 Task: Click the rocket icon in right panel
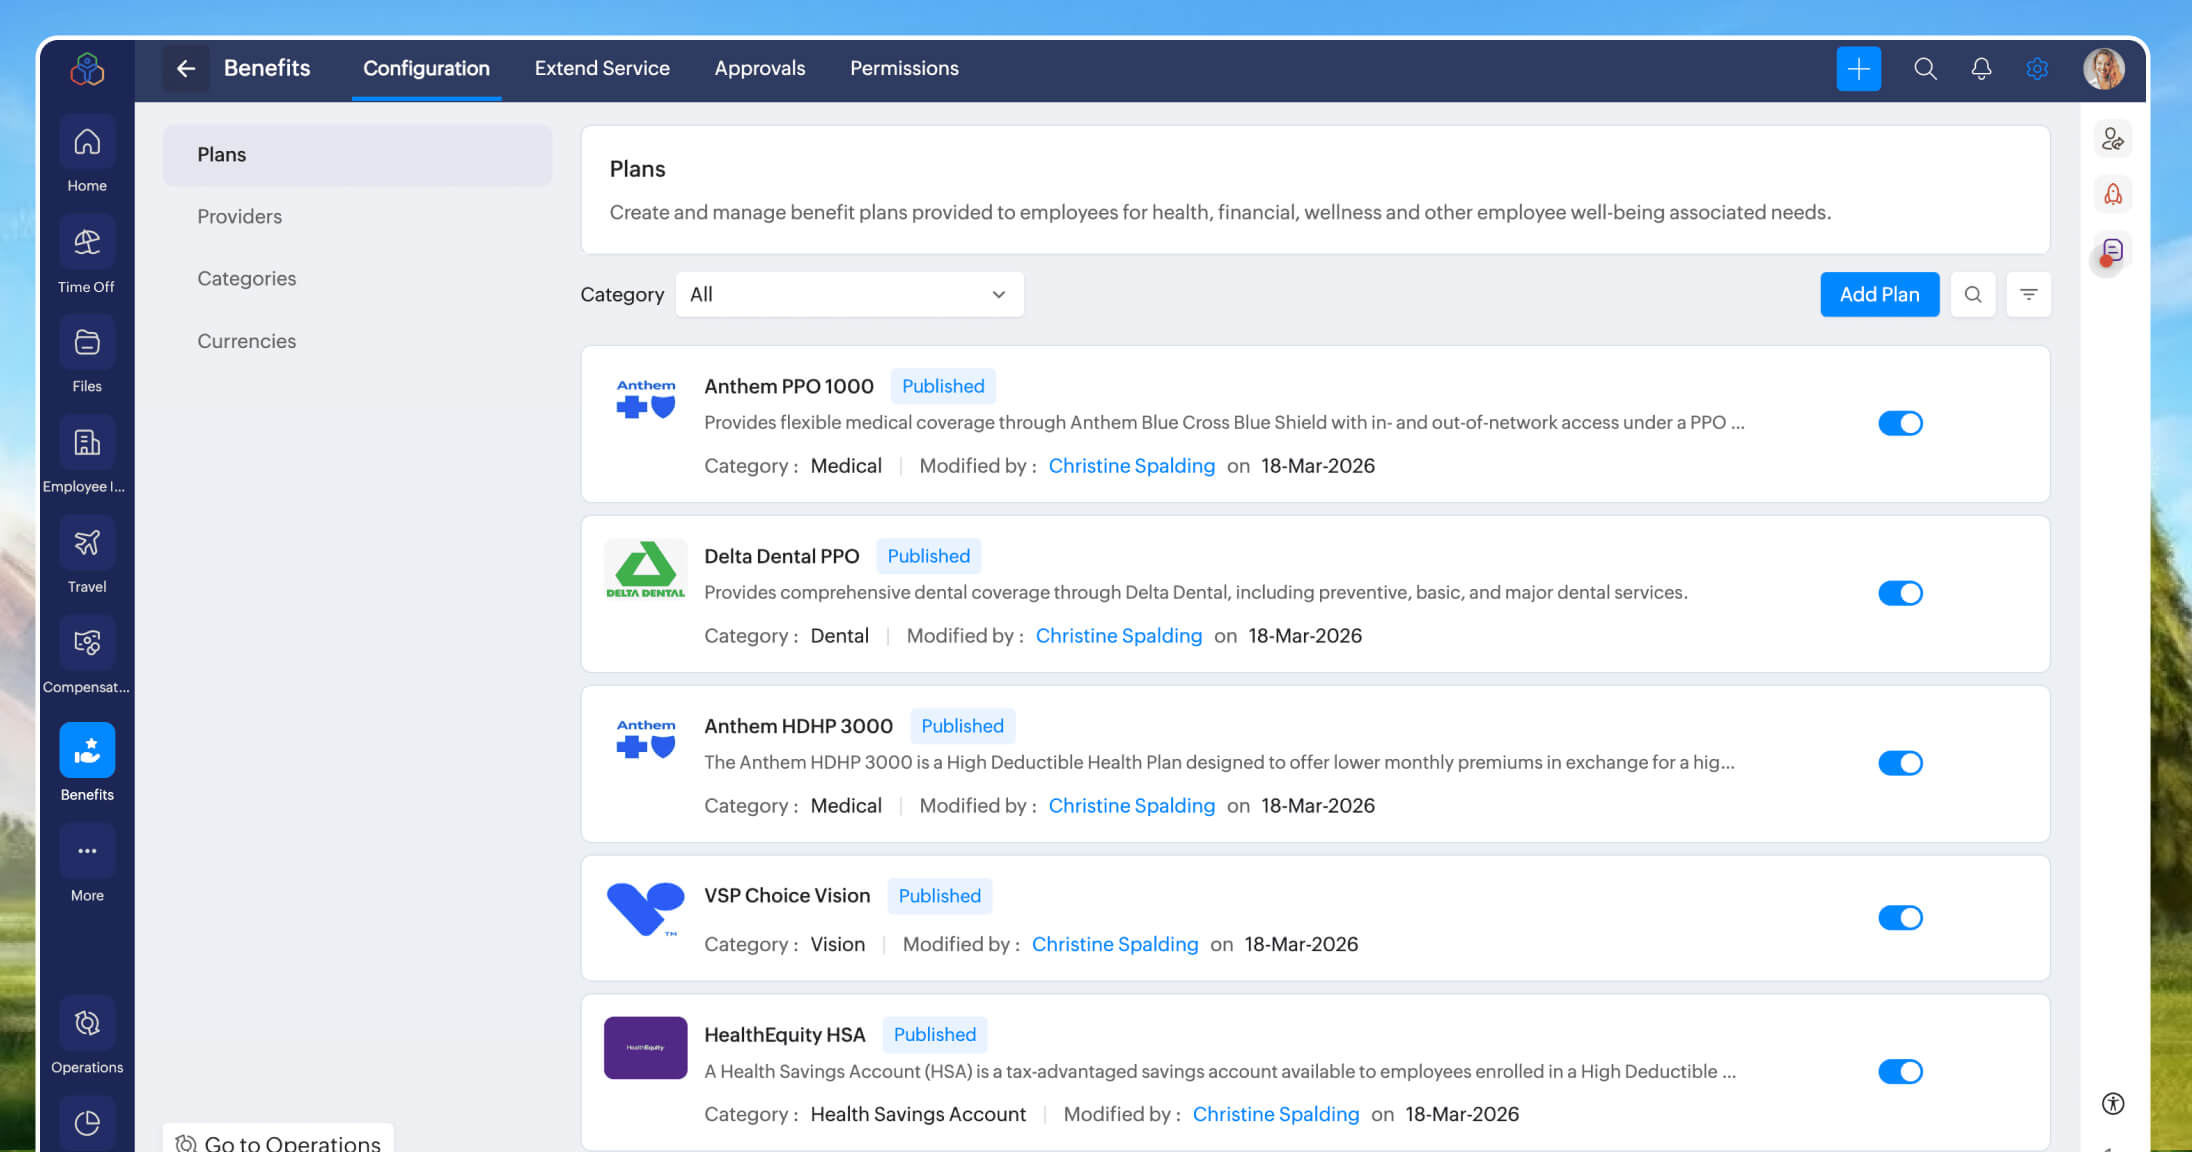tap(2113, 194)
